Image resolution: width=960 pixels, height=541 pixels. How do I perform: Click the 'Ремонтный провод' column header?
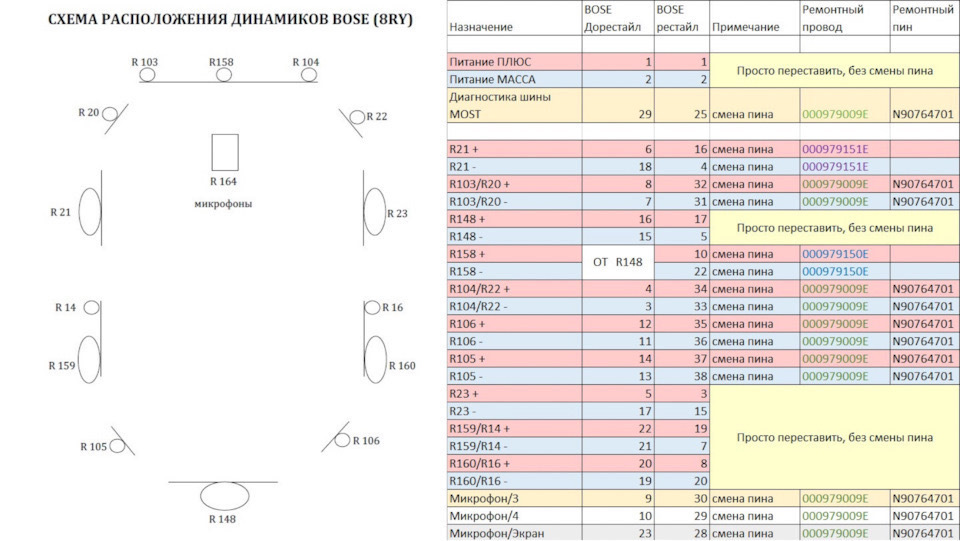pyautogui.click(x=833, y=18)
